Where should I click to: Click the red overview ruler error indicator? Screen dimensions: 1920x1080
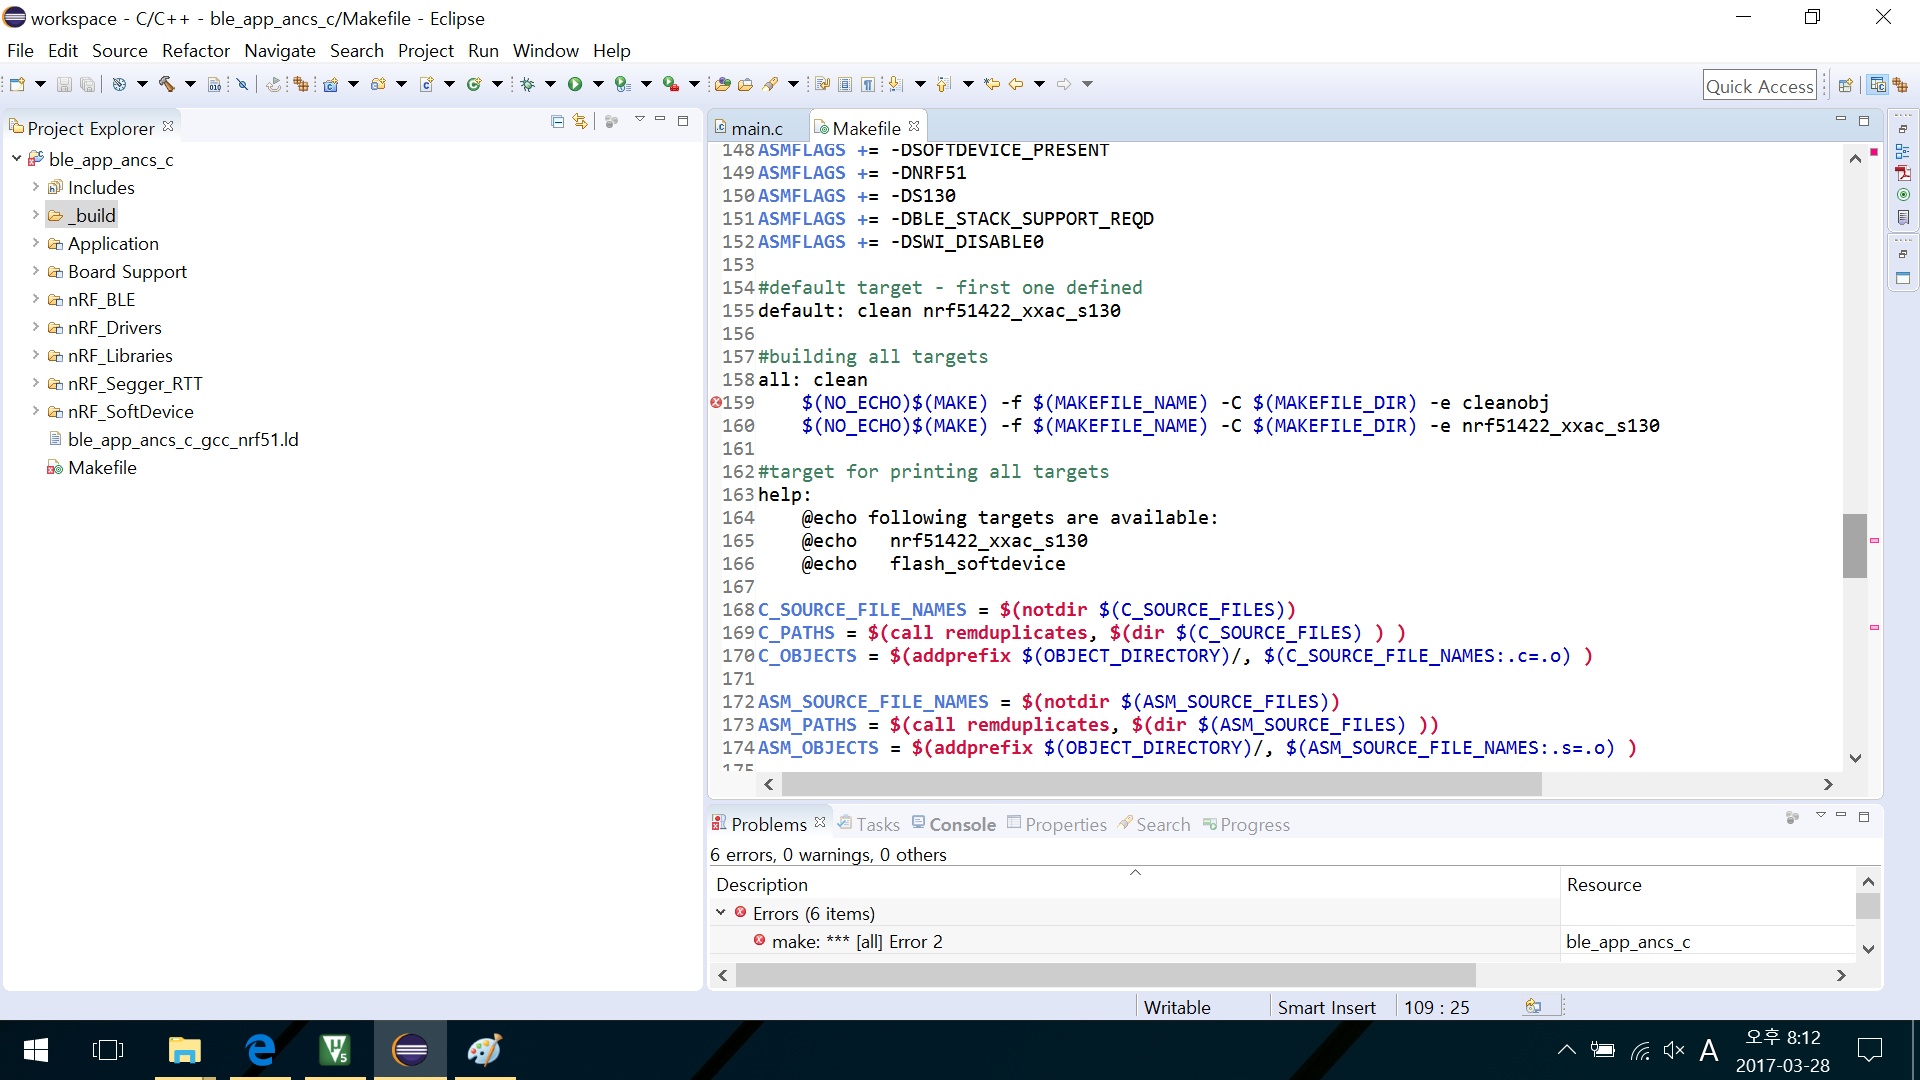tap(1874, 152)
